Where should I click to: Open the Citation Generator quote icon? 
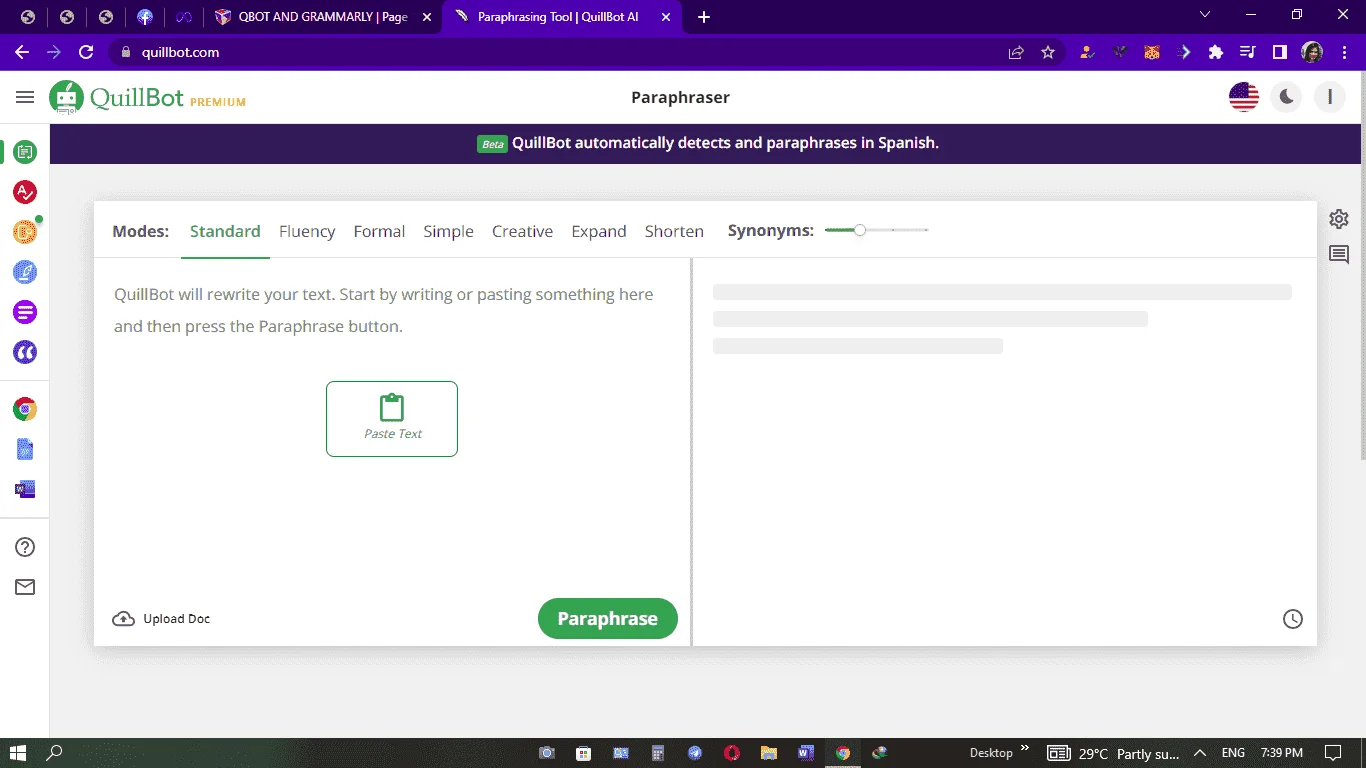coord(25,352)
